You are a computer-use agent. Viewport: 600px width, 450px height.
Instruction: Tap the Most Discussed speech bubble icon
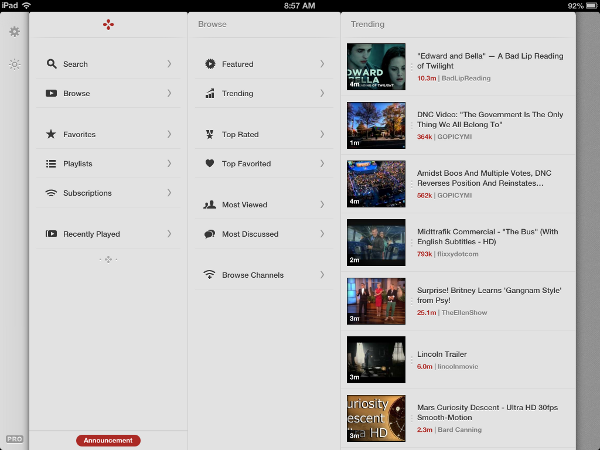click(210, 234)
